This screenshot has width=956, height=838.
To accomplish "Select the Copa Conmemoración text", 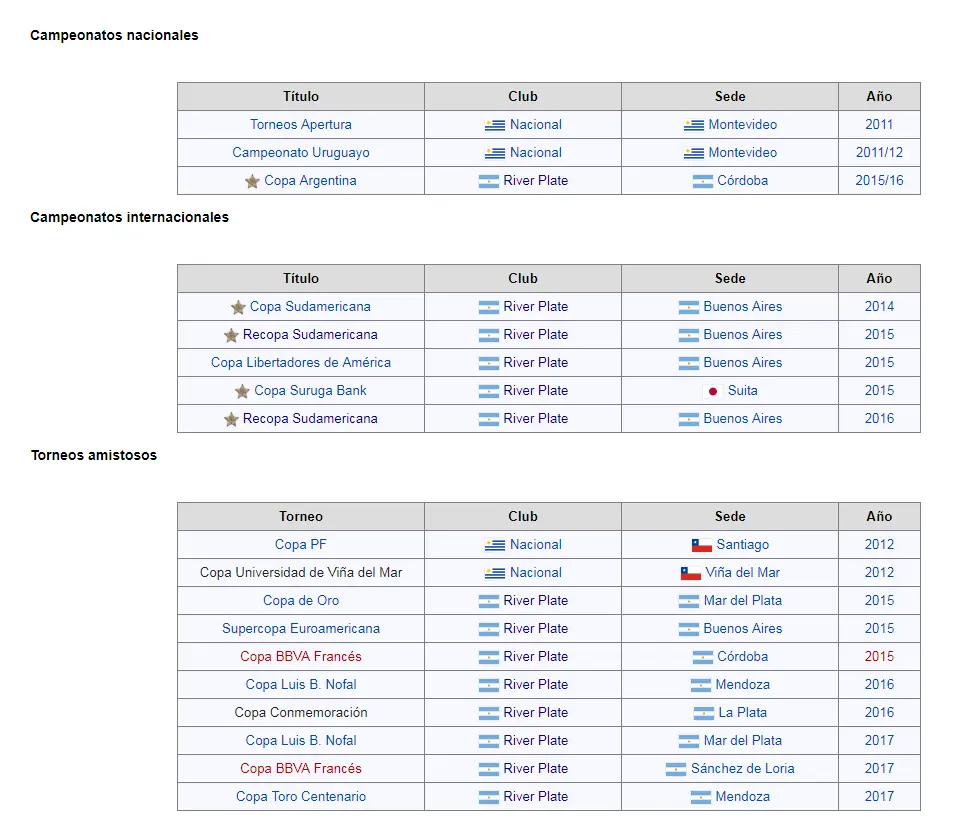I will pos(301,712).
